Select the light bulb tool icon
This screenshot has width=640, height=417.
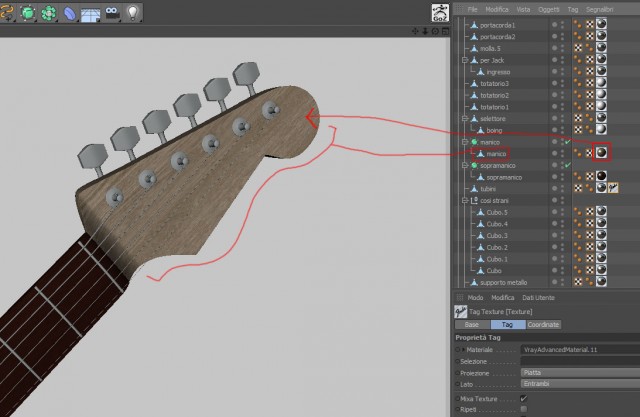click(133, 13)
